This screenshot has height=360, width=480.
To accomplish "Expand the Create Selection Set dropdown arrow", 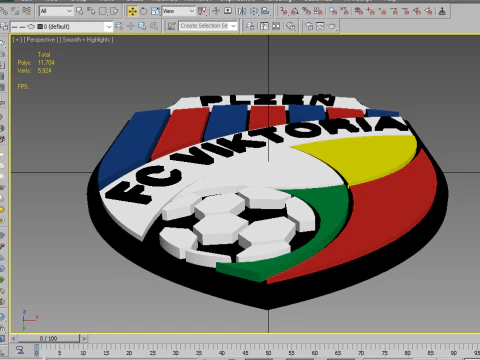I will pos(234,26).
